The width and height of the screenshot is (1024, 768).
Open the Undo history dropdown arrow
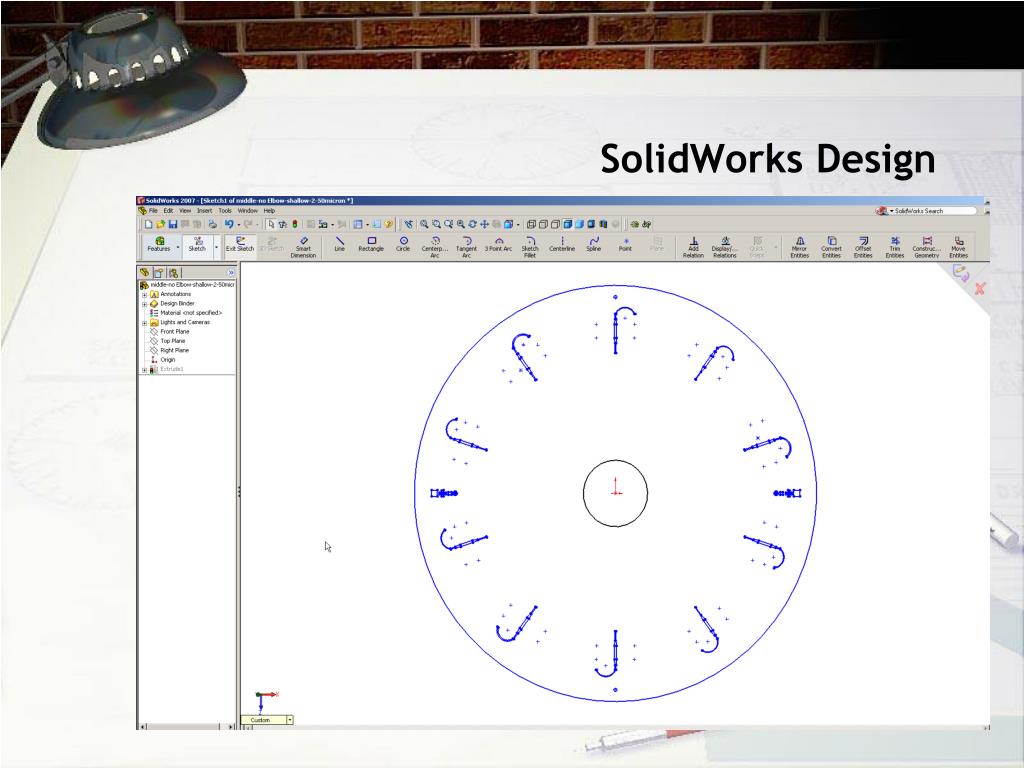point(238,225)
